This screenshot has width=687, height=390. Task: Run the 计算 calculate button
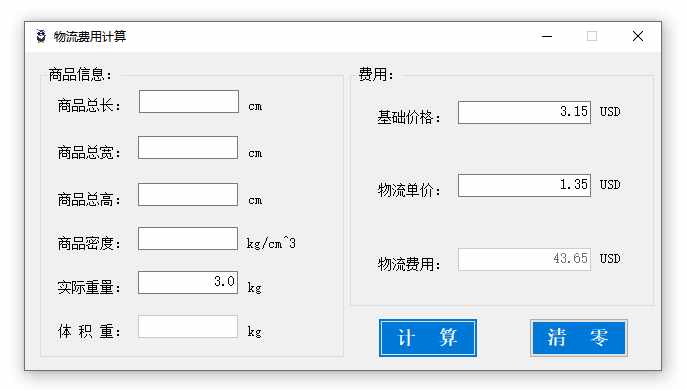pos(428,338)
